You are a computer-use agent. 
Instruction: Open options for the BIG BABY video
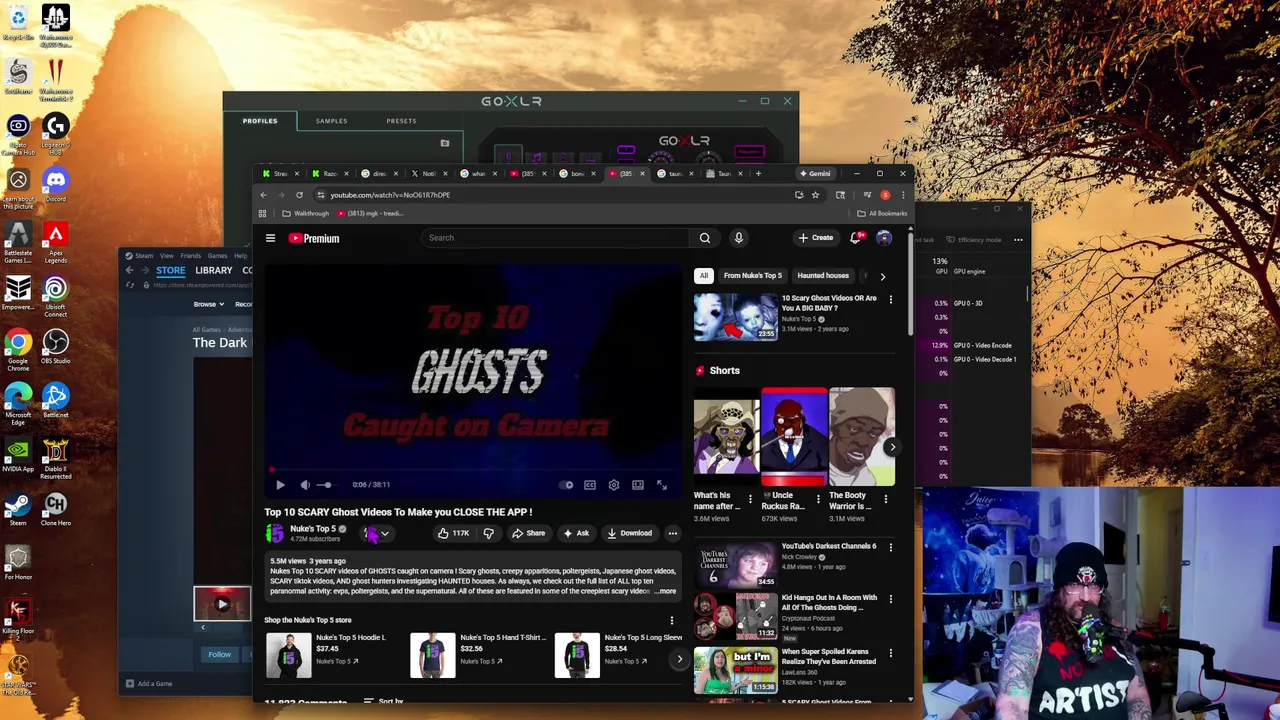[x=891, y=299]
